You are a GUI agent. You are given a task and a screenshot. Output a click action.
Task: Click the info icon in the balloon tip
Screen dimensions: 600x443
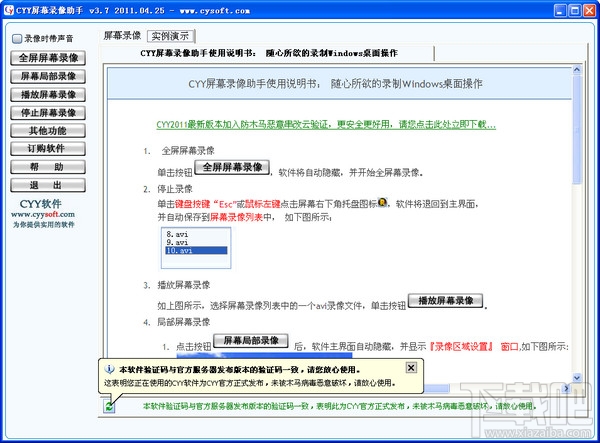click(x=109, y=369)
